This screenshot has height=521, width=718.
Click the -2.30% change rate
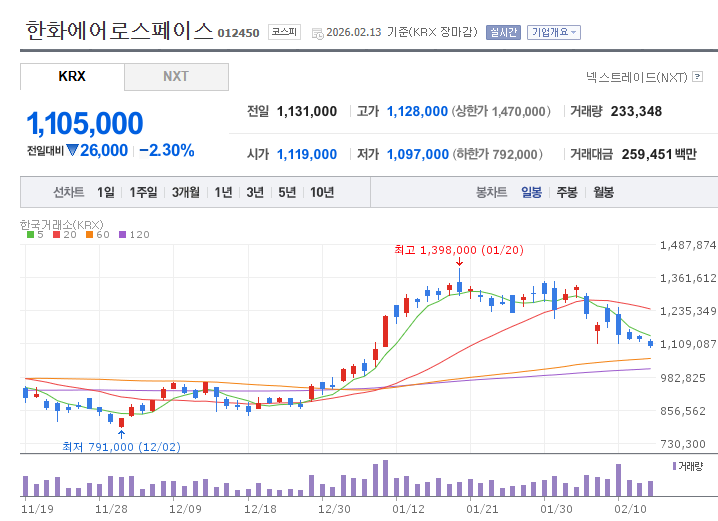tap(167, 150)
